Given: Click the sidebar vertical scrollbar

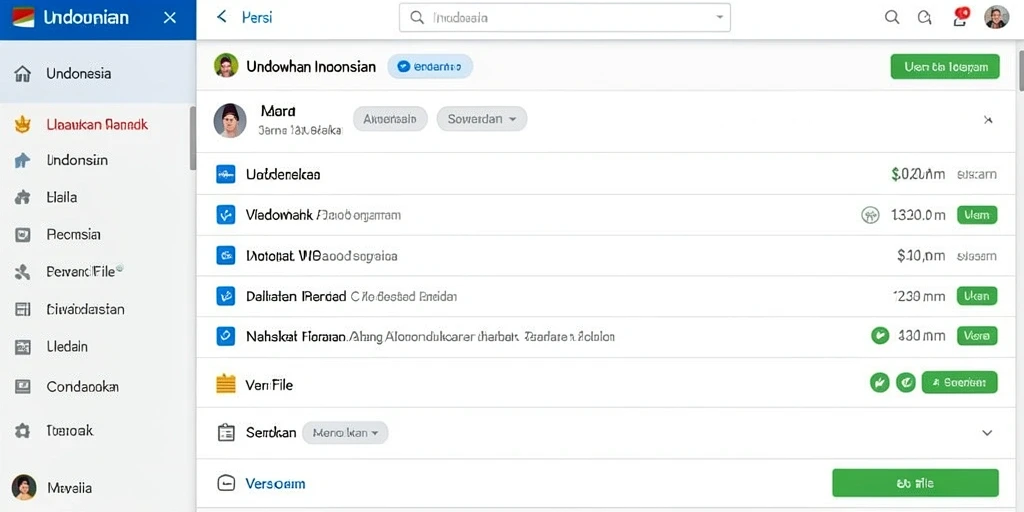Looking at the screenshot, I should point(193,137).
